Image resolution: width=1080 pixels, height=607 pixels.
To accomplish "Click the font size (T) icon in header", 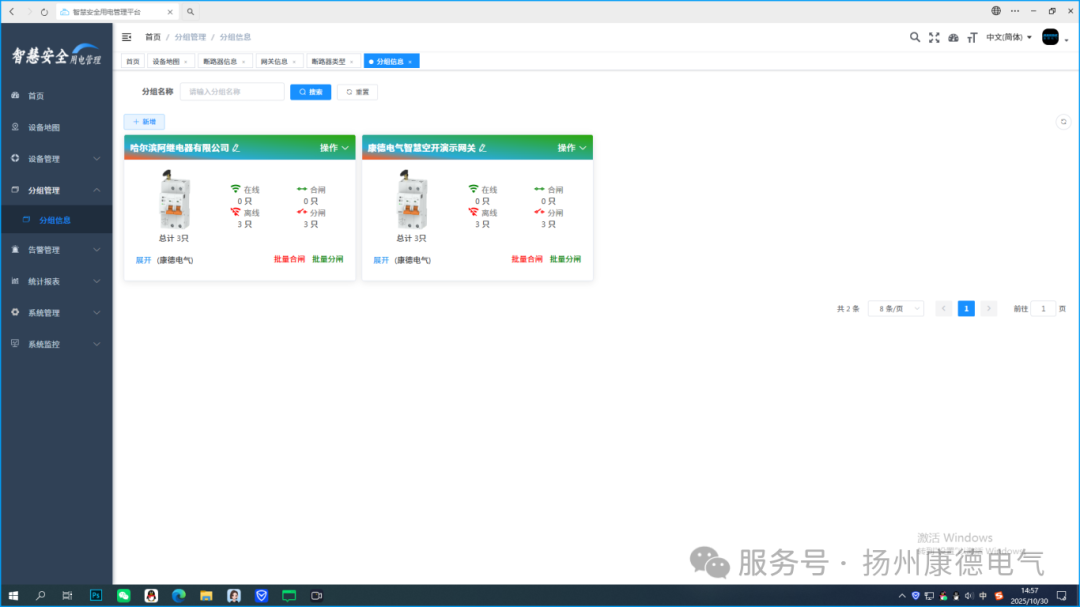I will (x=973, y=36).
